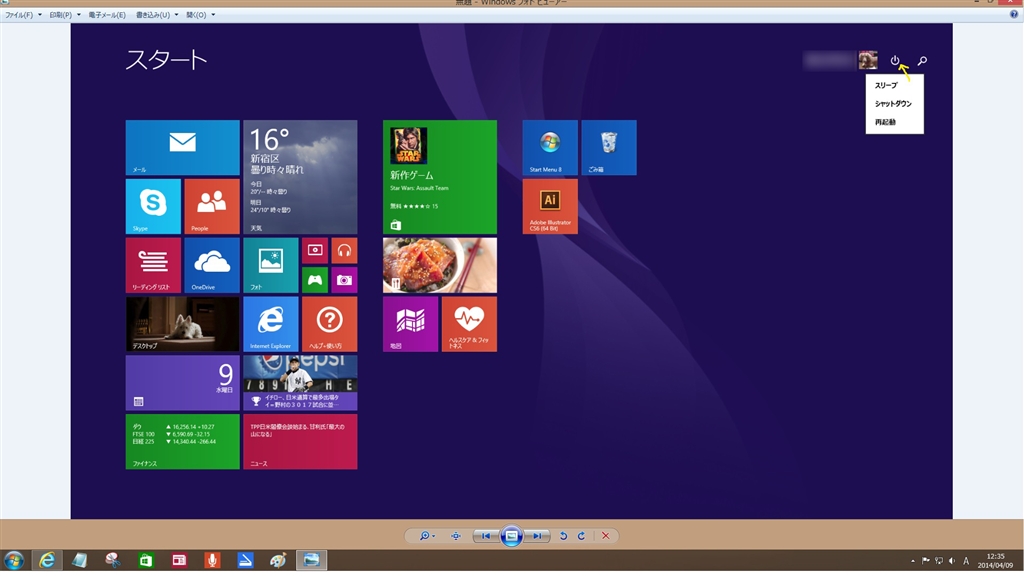Open the フォト photos tile
The width and height of the screenshot is (1024, 576).
click(x=270, y=265)
